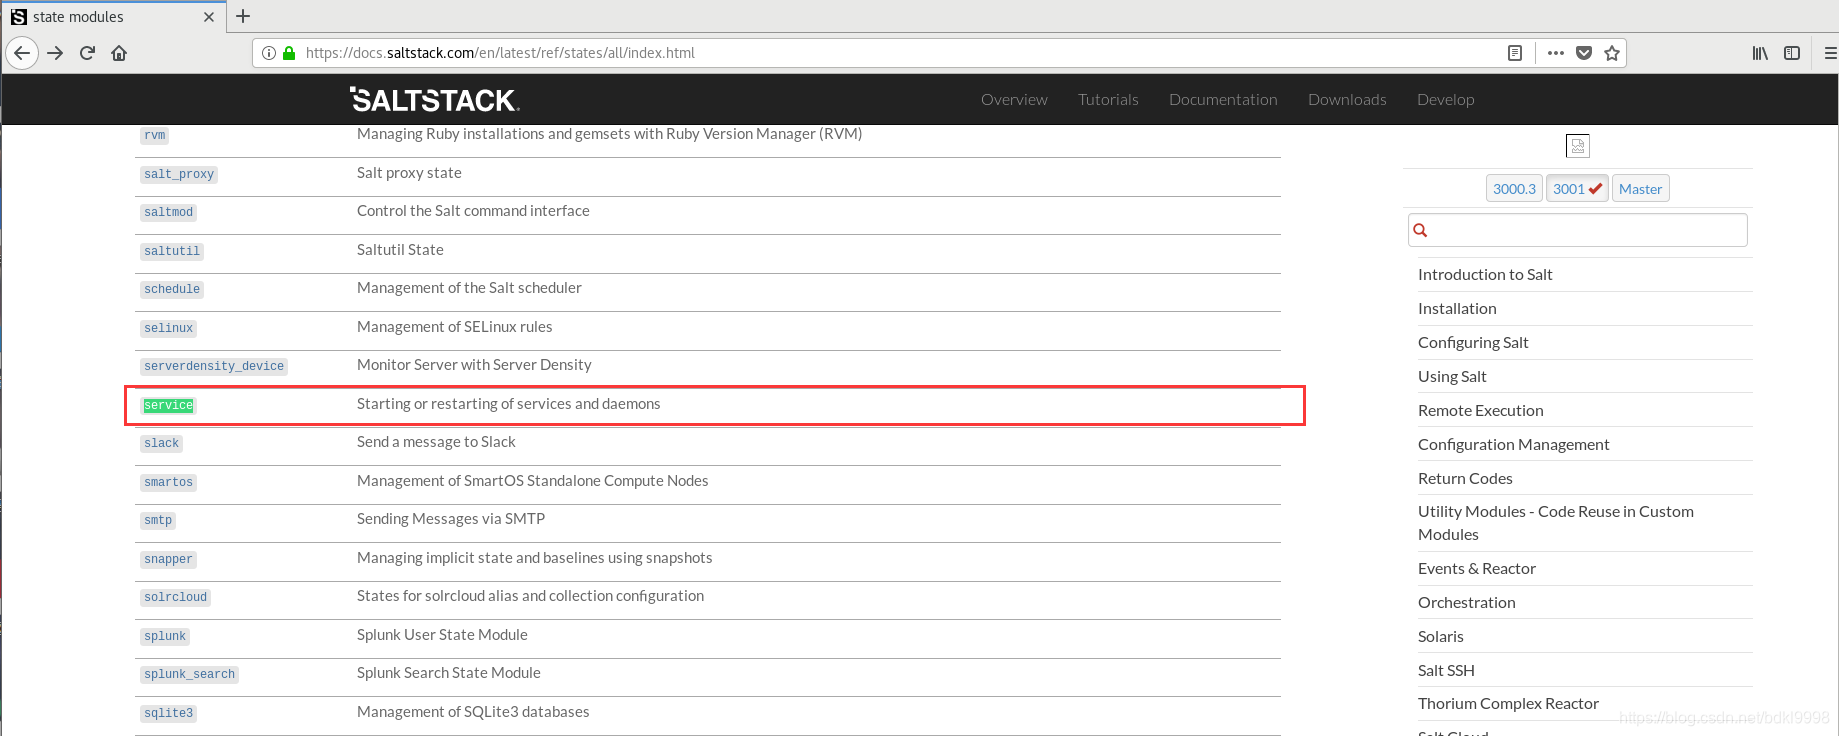Open the solrcloud module link
Screen dimensions: 1839x736
(175, 597)
